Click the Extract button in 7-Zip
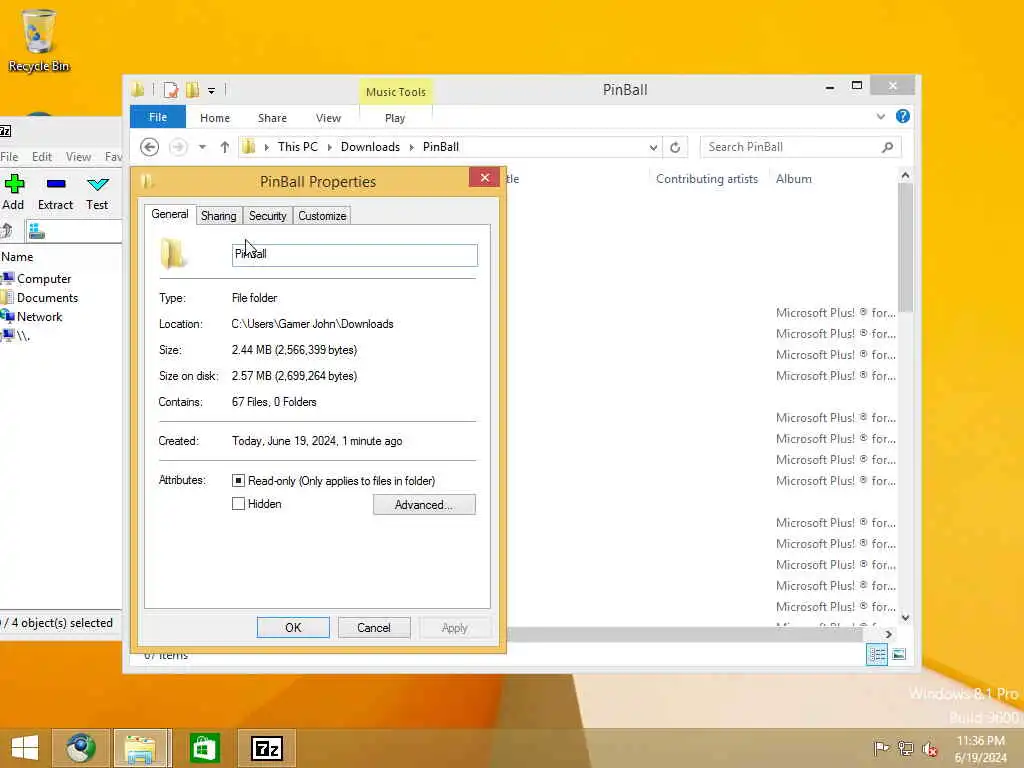The width and height of the screenshot is (1024, 768). (x=56, y=193)
